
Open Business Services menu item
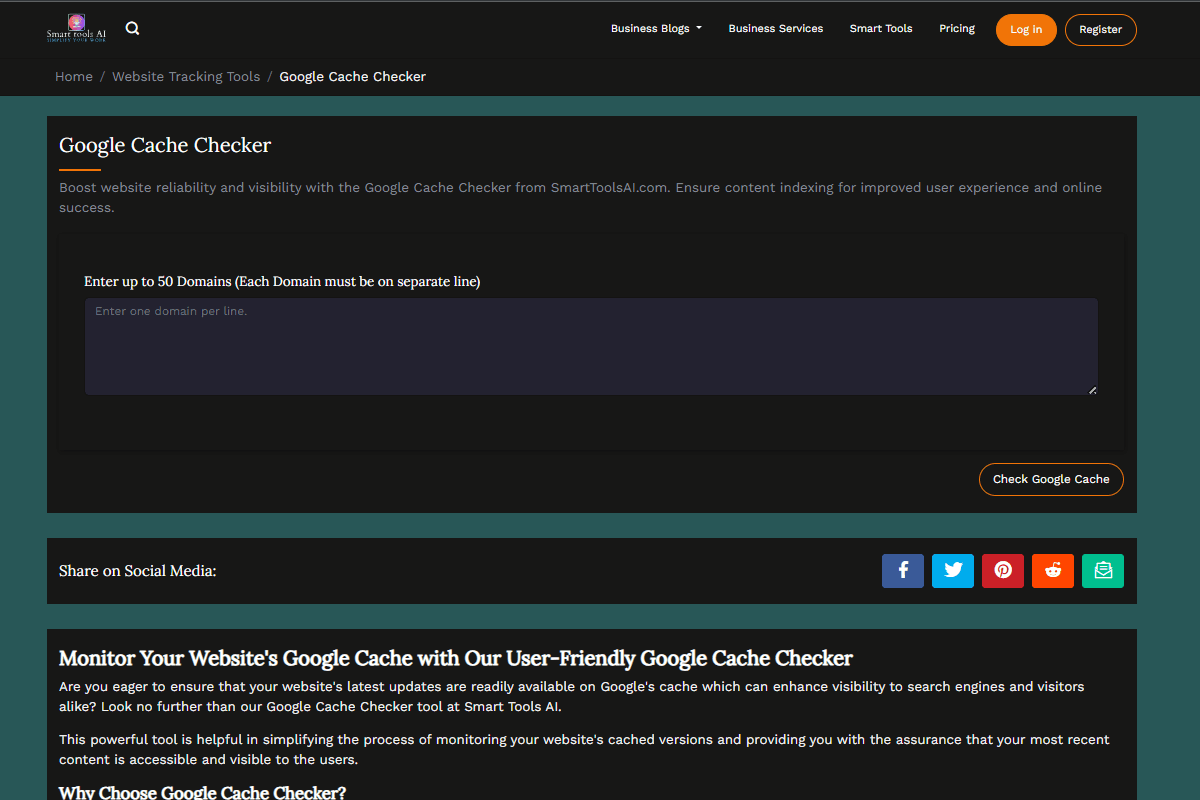click(x=776, y=29)
